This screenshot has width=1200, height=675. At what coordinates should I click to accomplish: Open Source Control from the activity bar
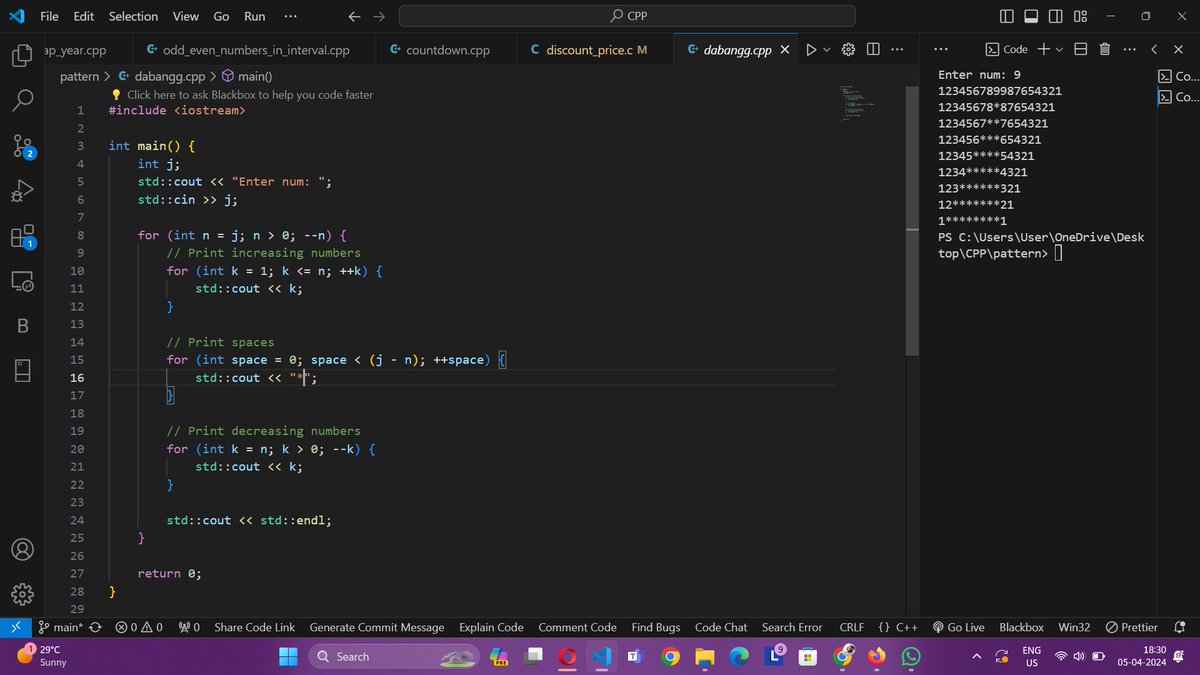[21, 146]
